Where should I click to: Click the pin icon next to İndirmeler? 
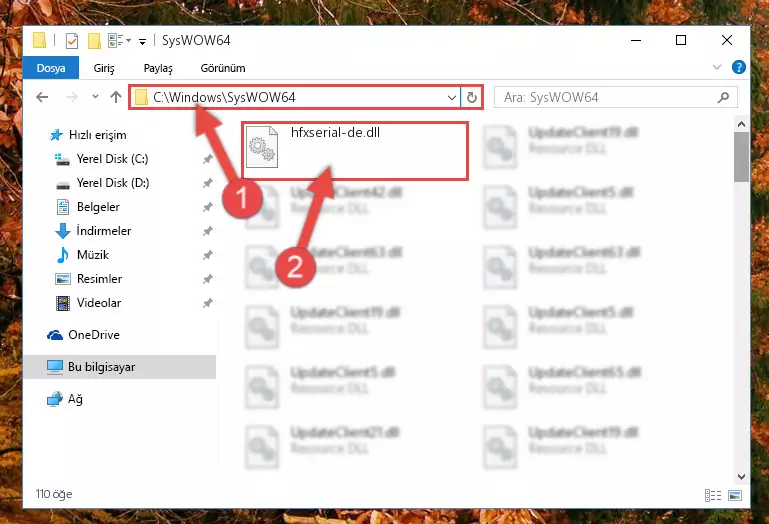(207, 231)
